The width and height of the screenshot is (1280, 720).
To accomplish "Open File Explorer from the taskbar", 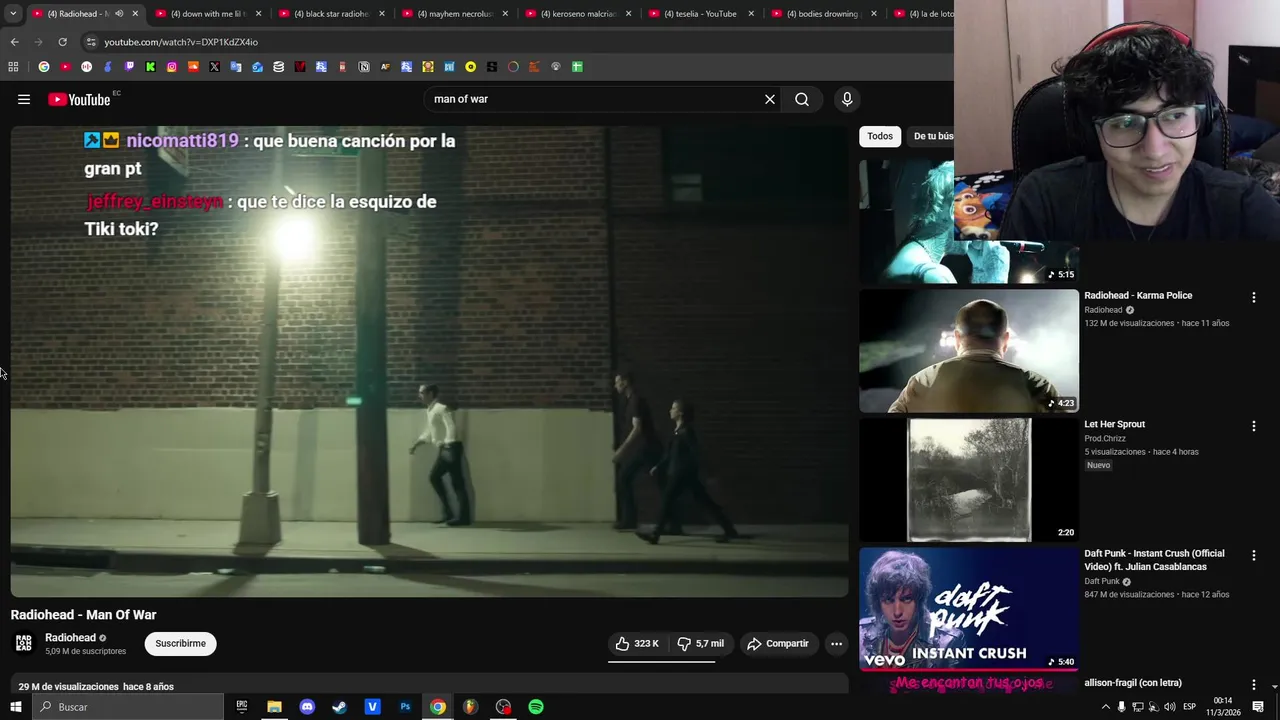I will pos(274,707).
